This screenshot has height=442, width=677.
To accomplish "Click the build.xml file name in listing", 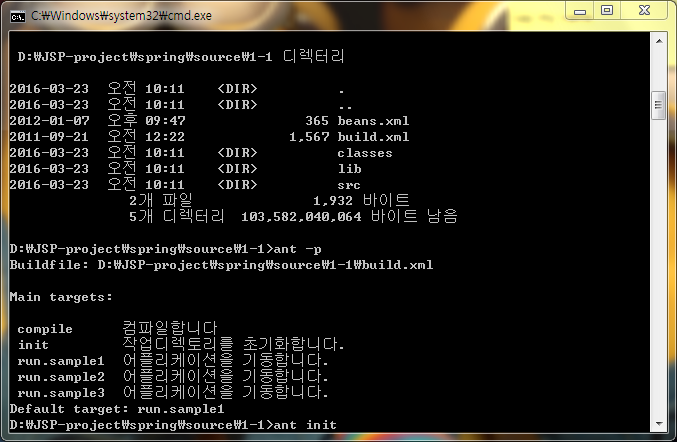I will (373, 137).
